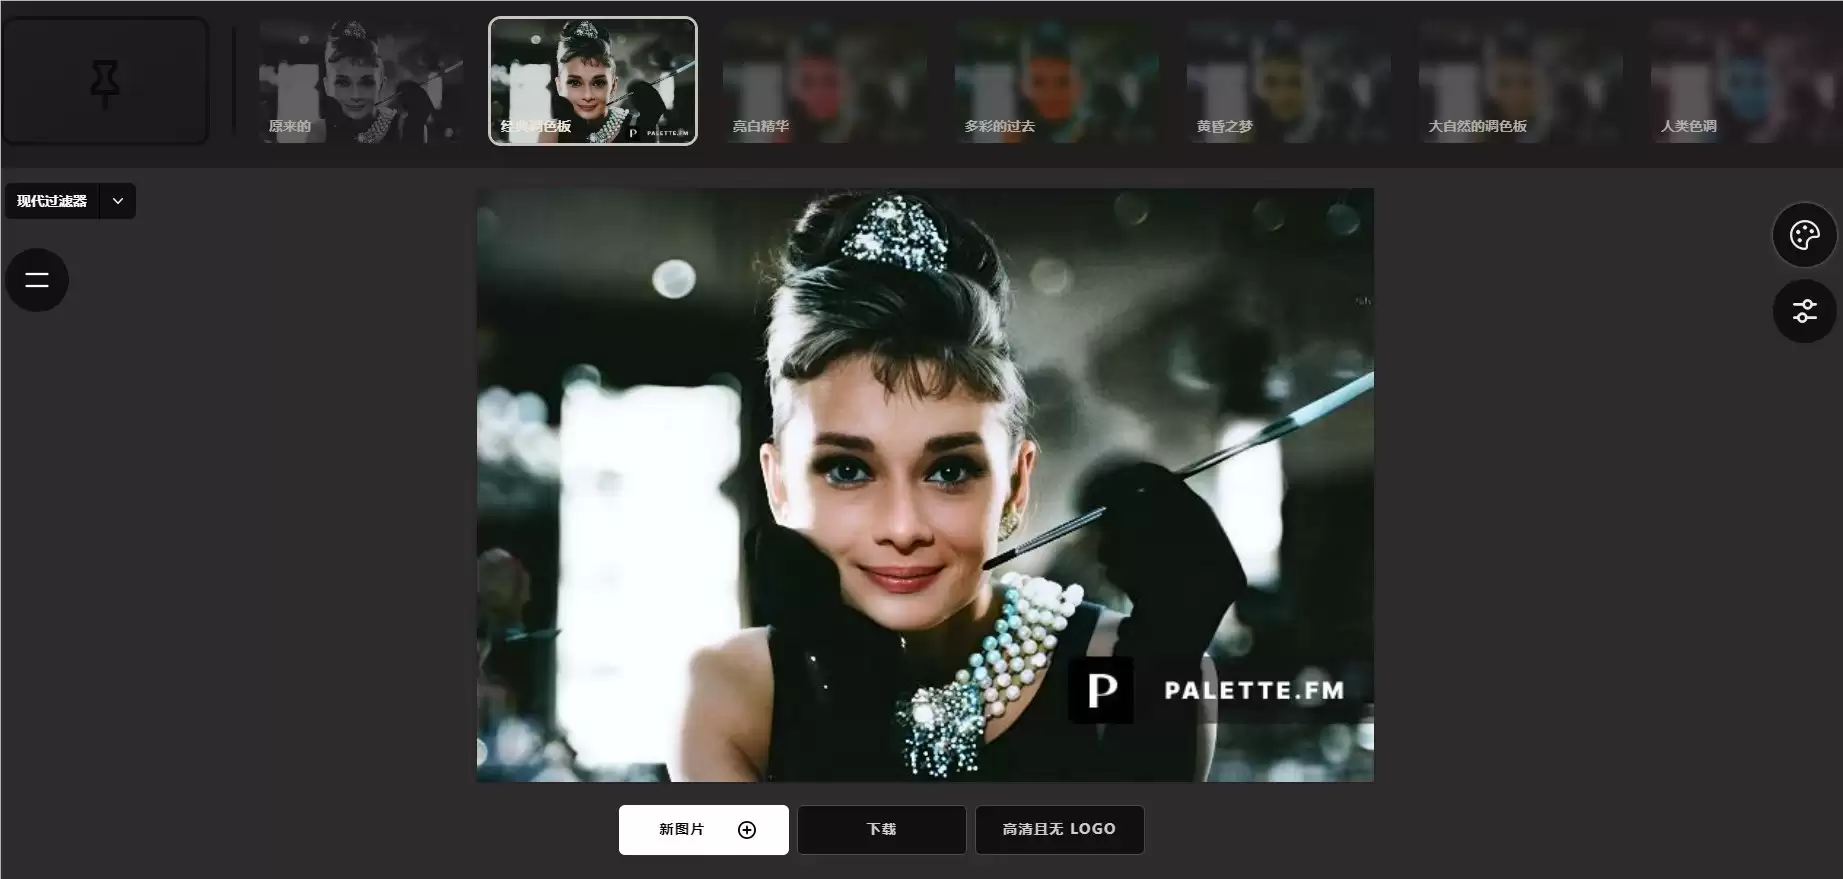The image size is (1843, 879).
Task: Click the 下载 download button
Action: (x=882, y=830)
